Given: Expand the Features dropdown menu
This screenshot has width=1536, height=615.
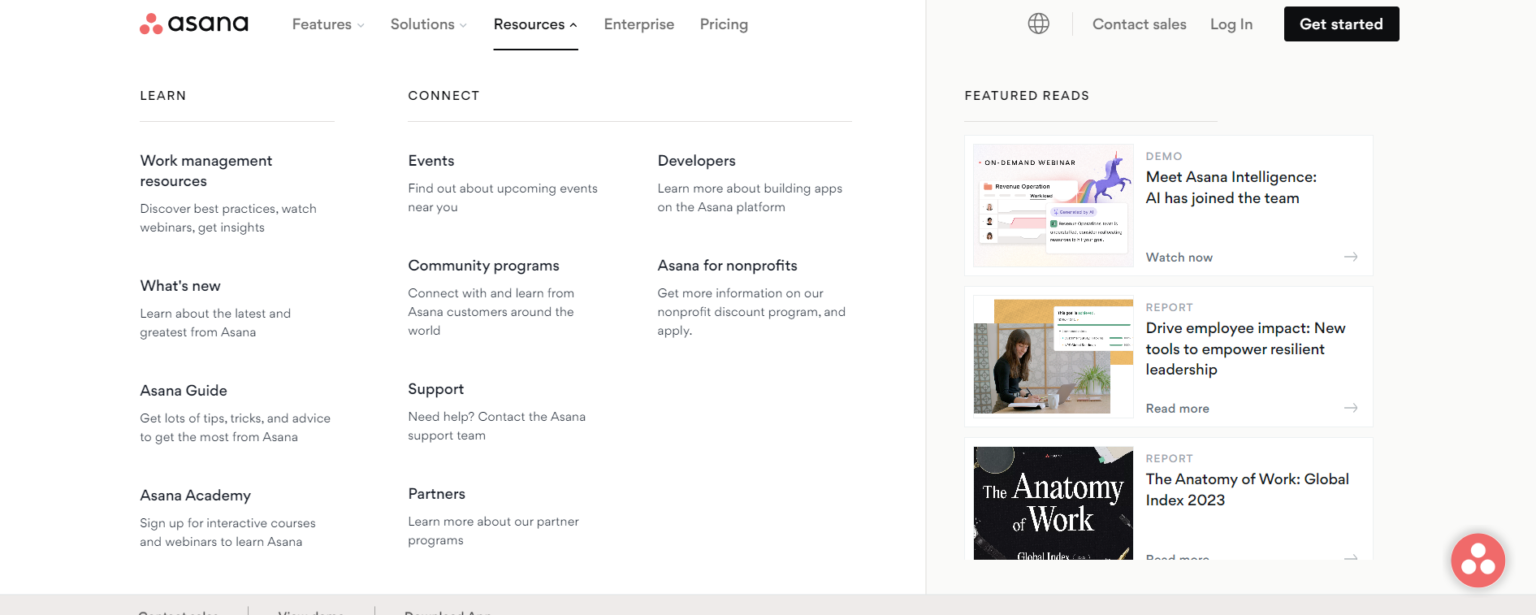Looking at the screenshot, I should tap(327, 24).
